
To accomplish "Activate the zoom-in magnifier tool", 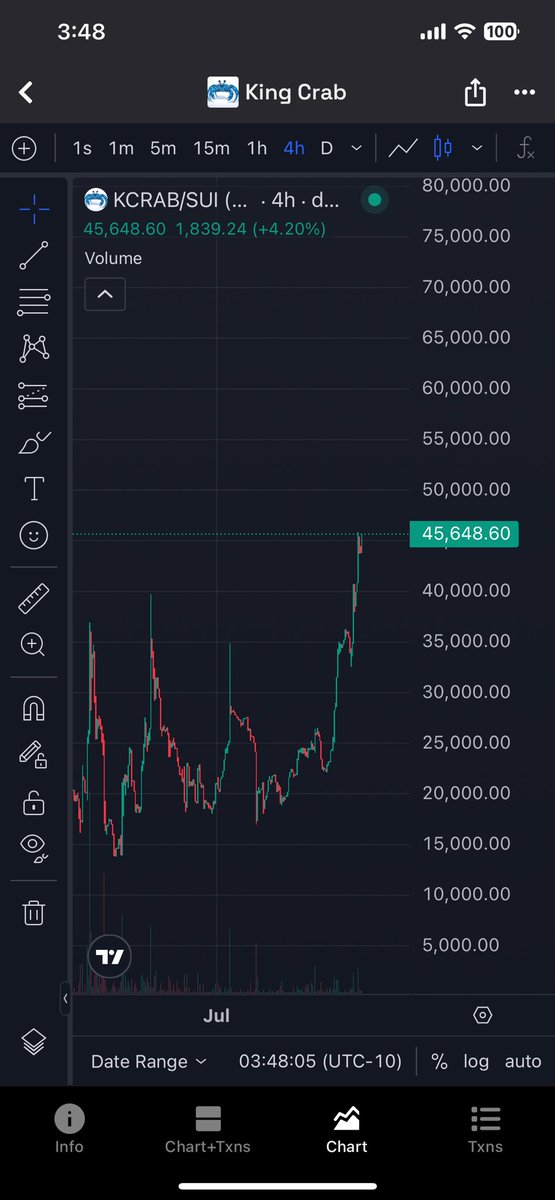I will click(x=34, y=645).
